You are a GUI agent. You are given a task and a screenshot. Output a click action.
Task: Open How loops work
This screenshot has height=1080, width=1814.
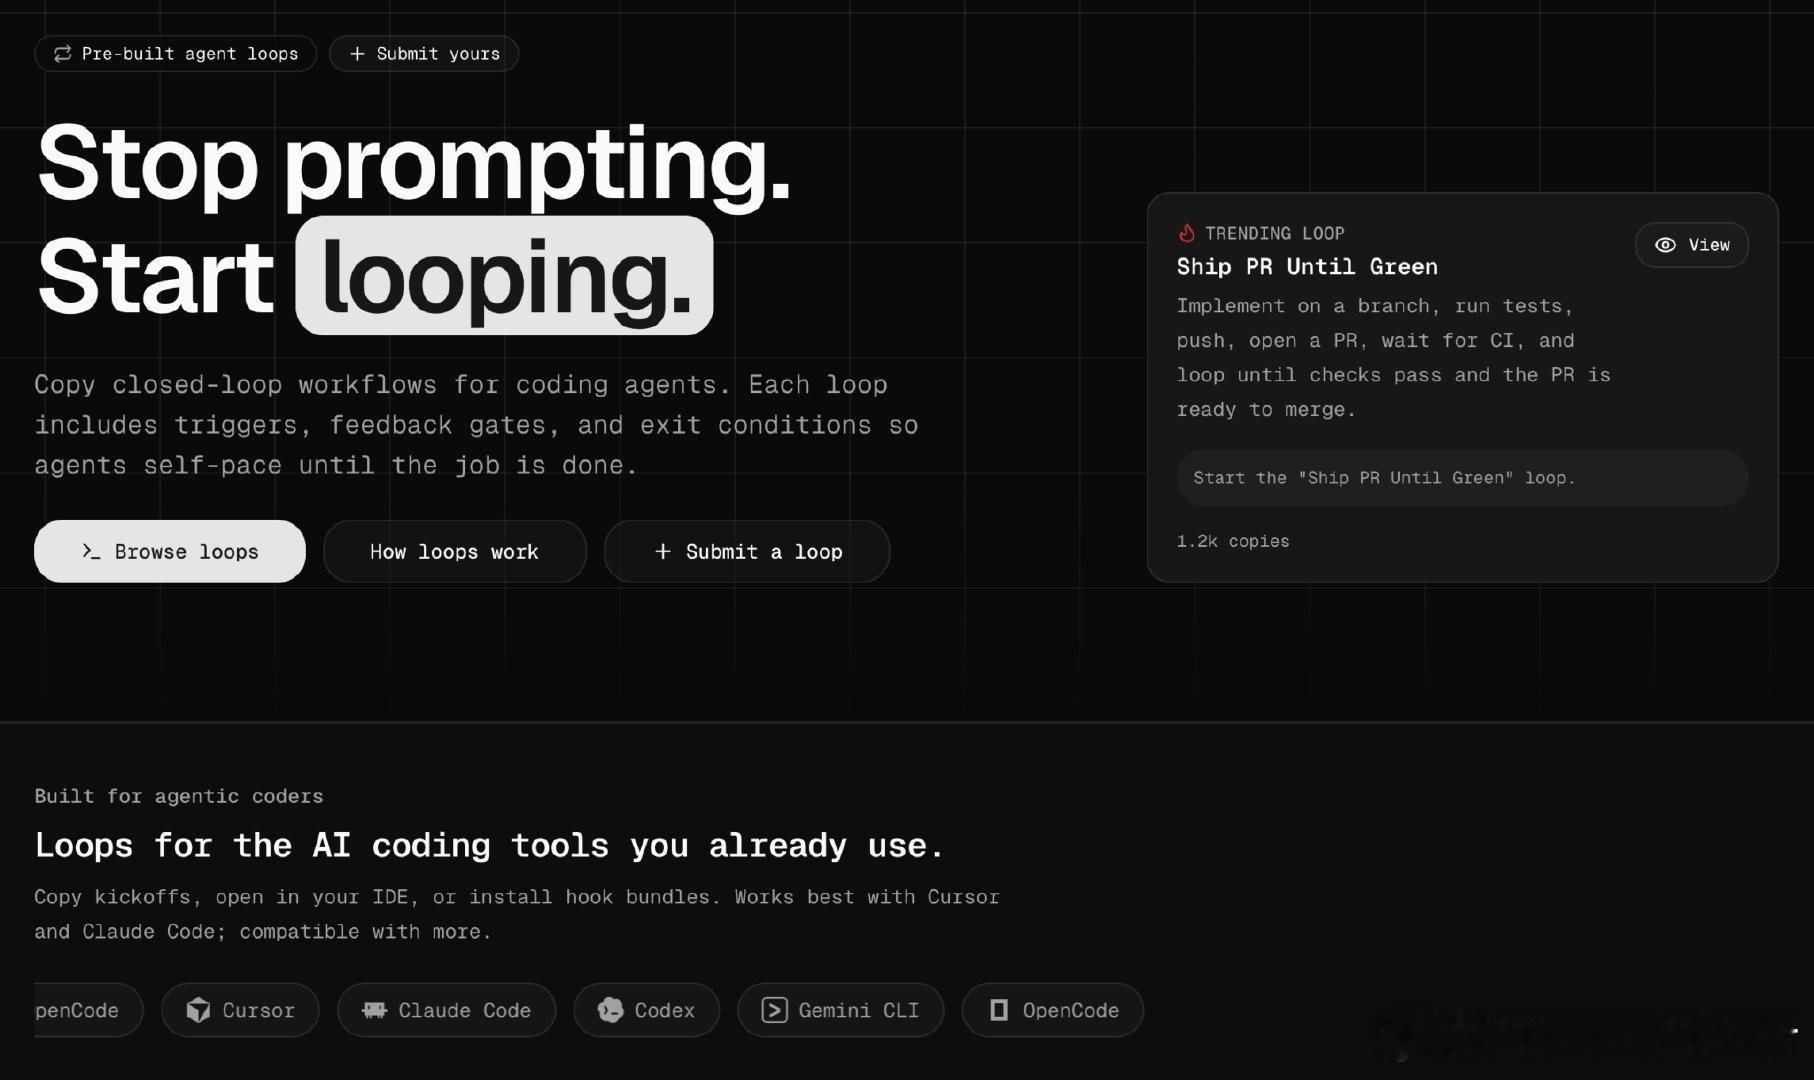point(454,551)
